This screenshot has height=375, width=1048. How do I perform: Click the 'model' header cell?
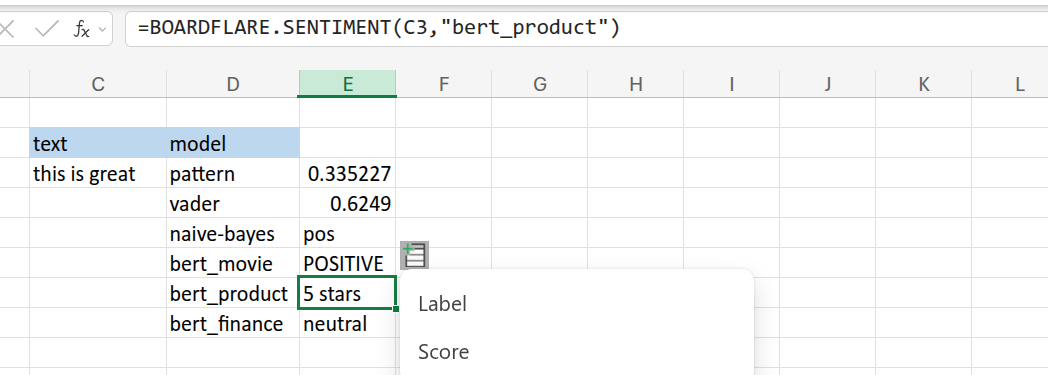pyautogui.click(x=233, y=143)
